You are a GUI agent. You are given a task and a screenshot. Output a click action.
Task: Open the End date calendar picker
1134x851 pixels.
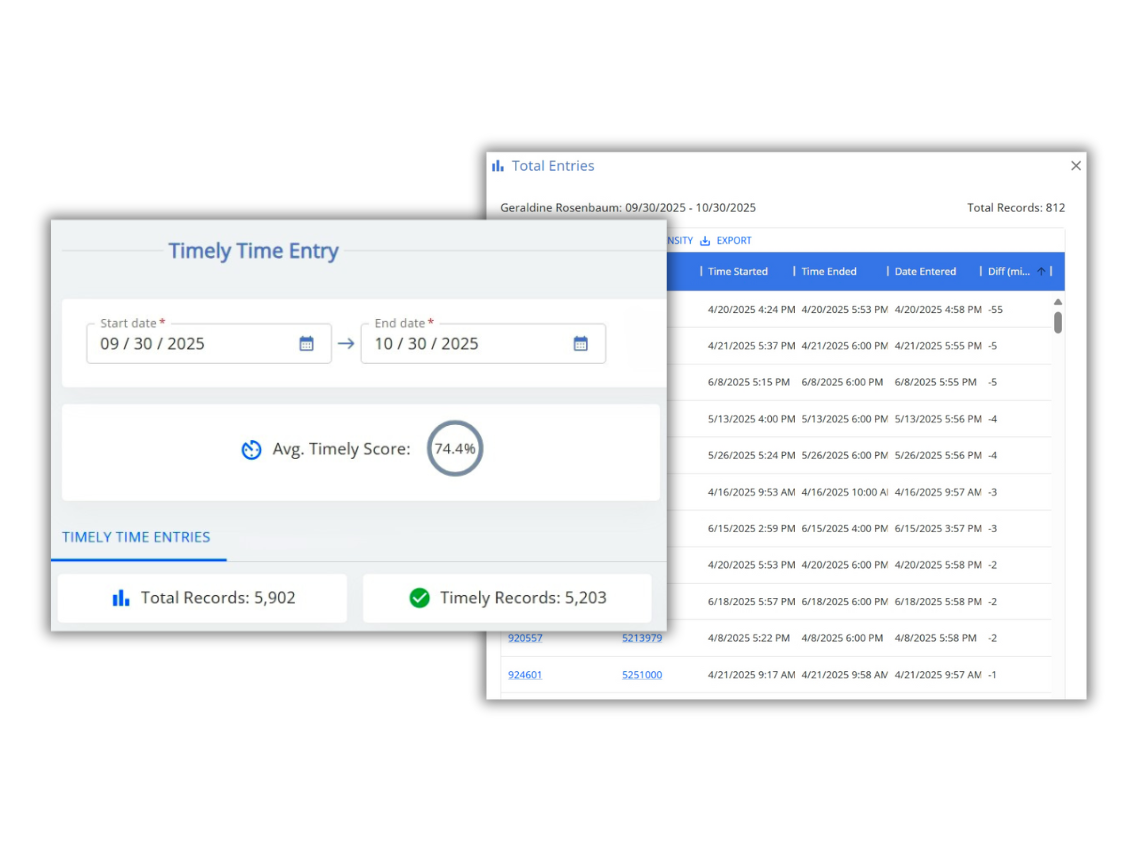(x=580, y=344)
